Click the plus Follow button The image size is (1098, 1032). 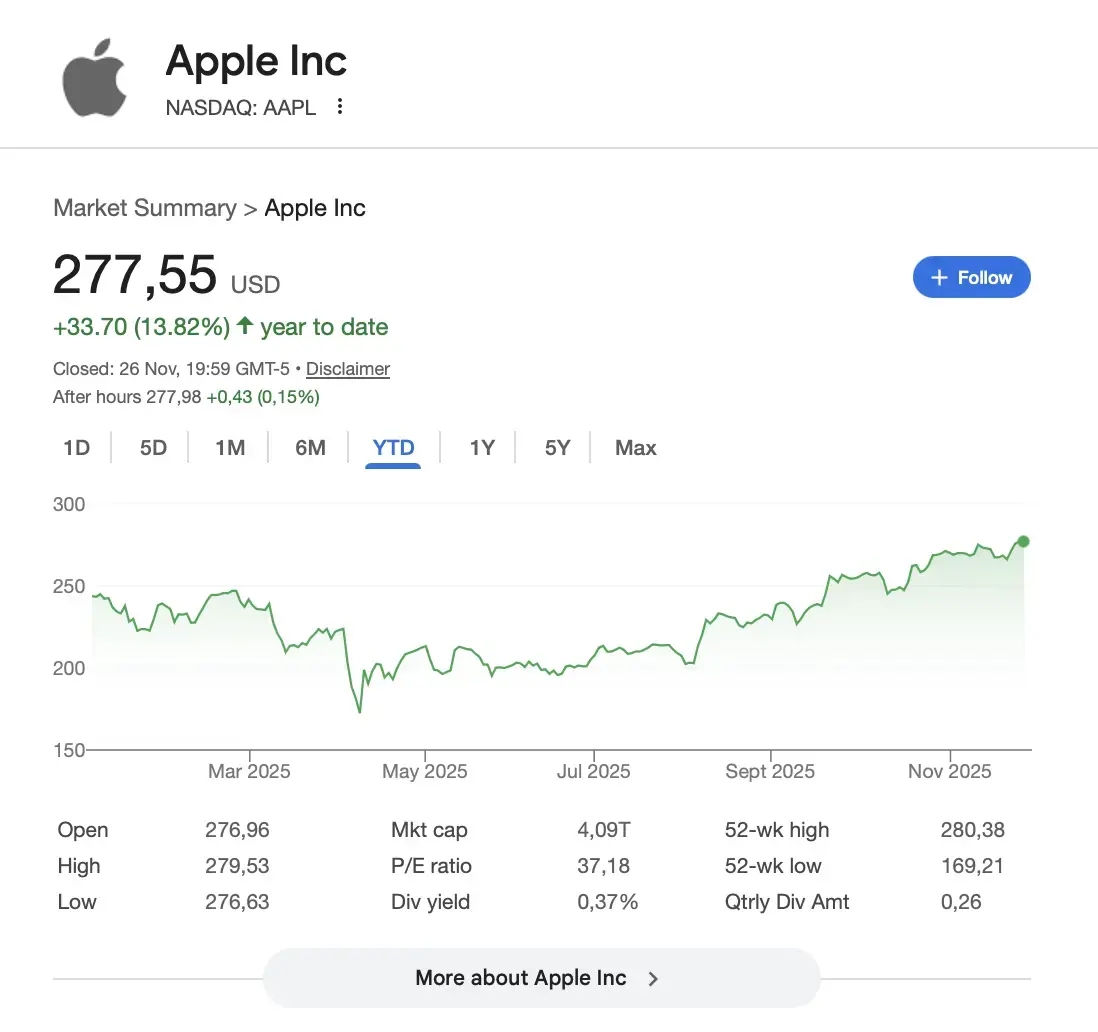coord(971,278)
